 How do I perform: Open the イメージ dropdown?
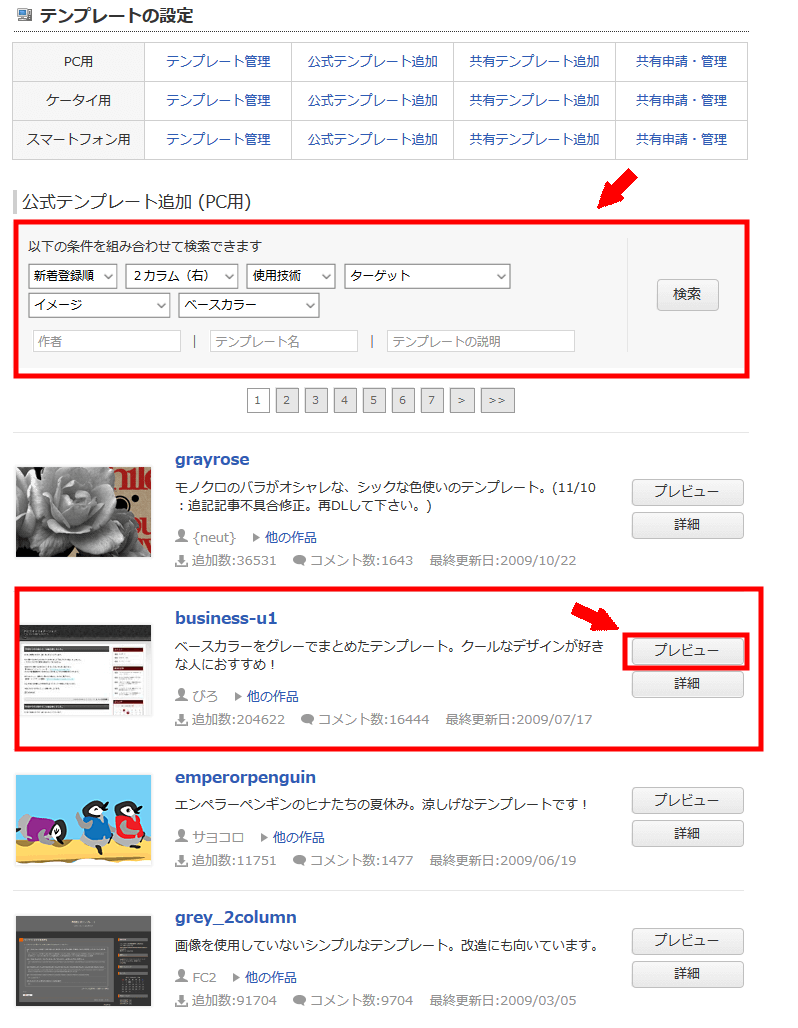tap(99, 306)
